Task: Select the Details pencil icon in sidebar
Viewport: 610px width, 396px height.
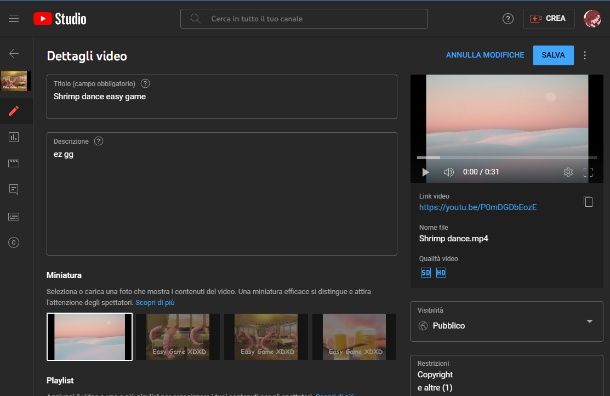Action: coord(14,111)
